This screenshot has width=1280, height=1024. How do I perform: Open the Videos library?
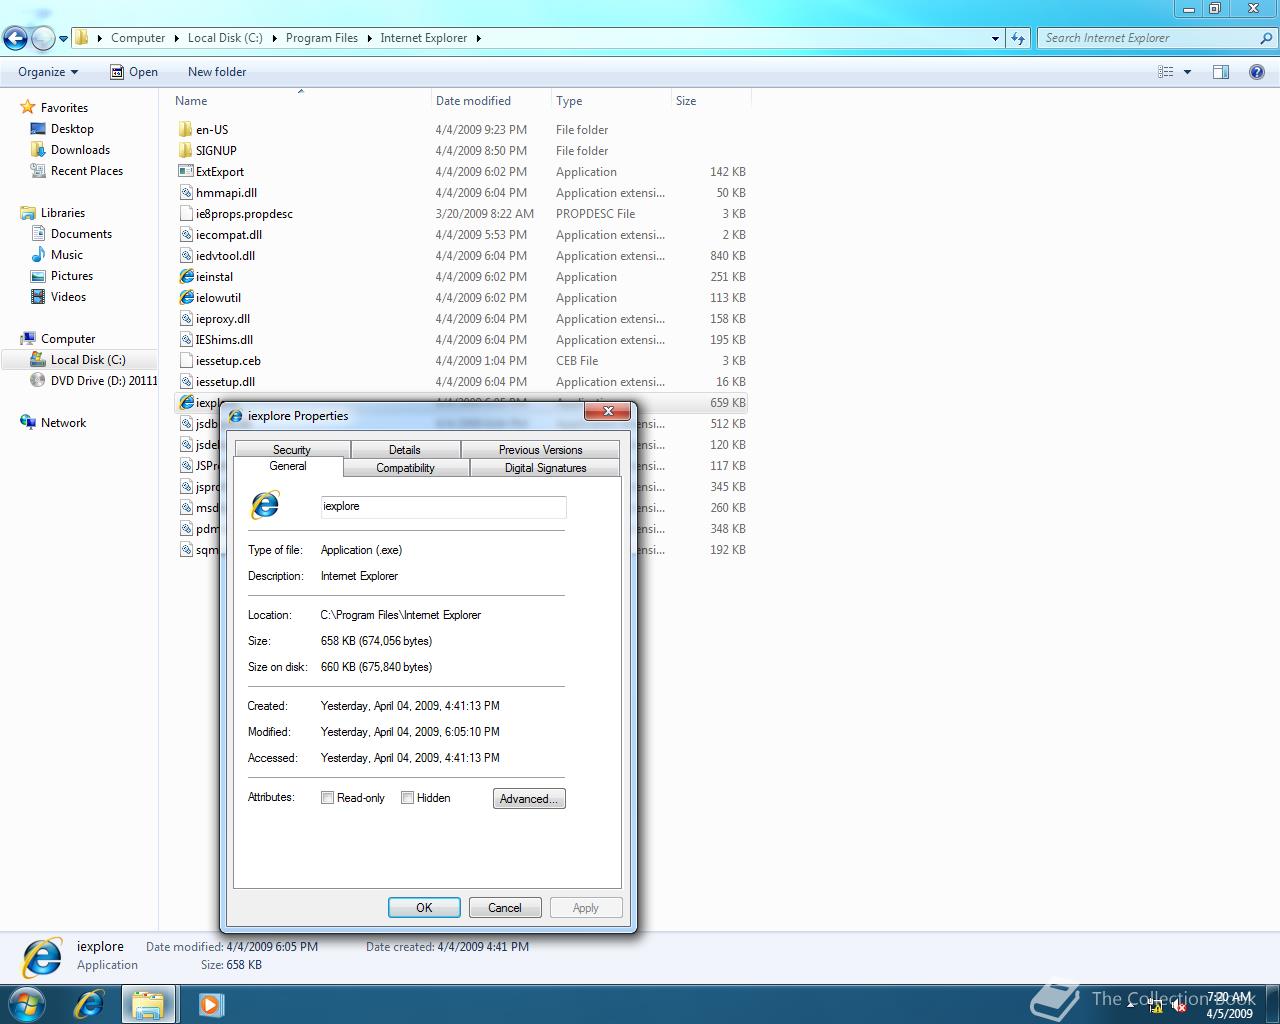pos(68,297)
